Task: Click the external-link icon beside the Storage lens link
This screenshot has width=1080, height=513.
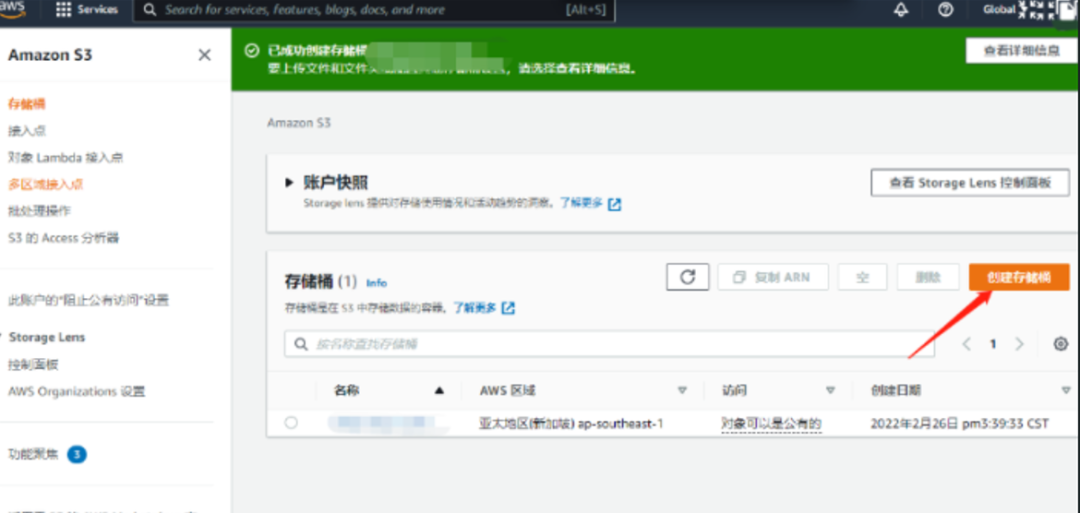Action: coord(614,205)
